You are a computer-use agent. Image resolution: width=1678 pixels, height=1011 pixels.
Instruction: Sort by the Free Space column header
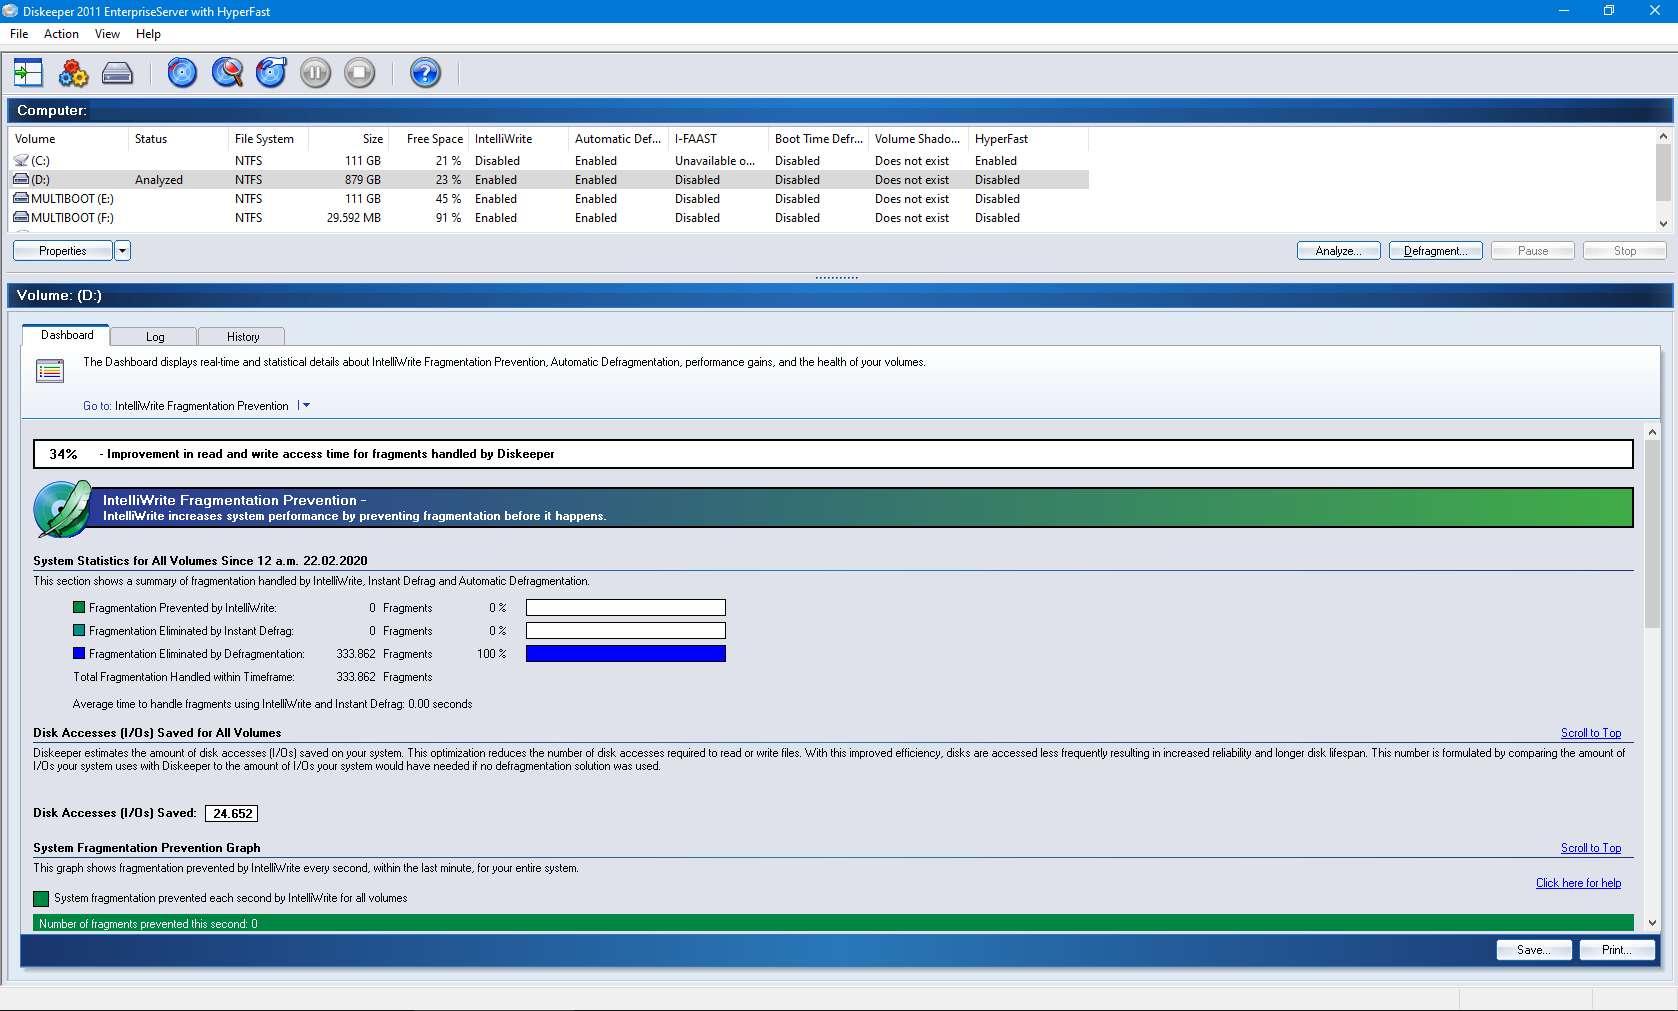click(429, 139)
